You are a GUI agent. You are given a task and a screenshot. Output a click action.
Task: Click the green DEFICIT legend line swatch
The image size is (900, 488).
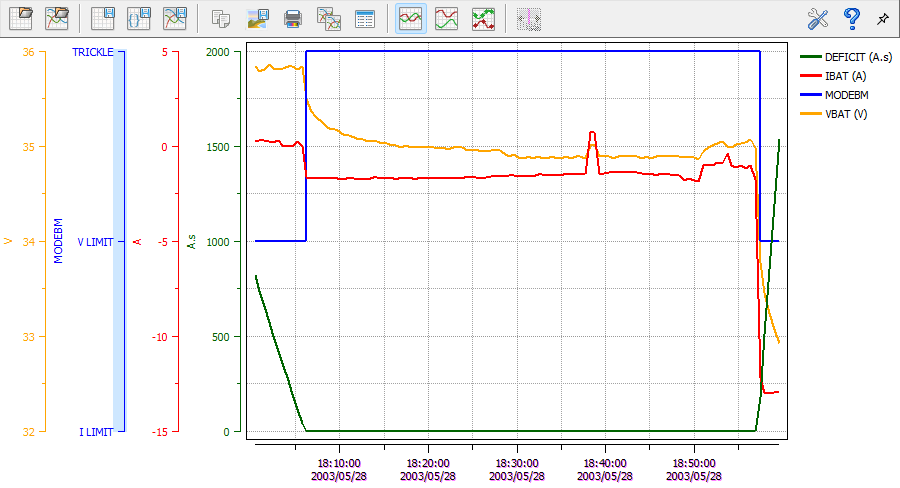810,57
